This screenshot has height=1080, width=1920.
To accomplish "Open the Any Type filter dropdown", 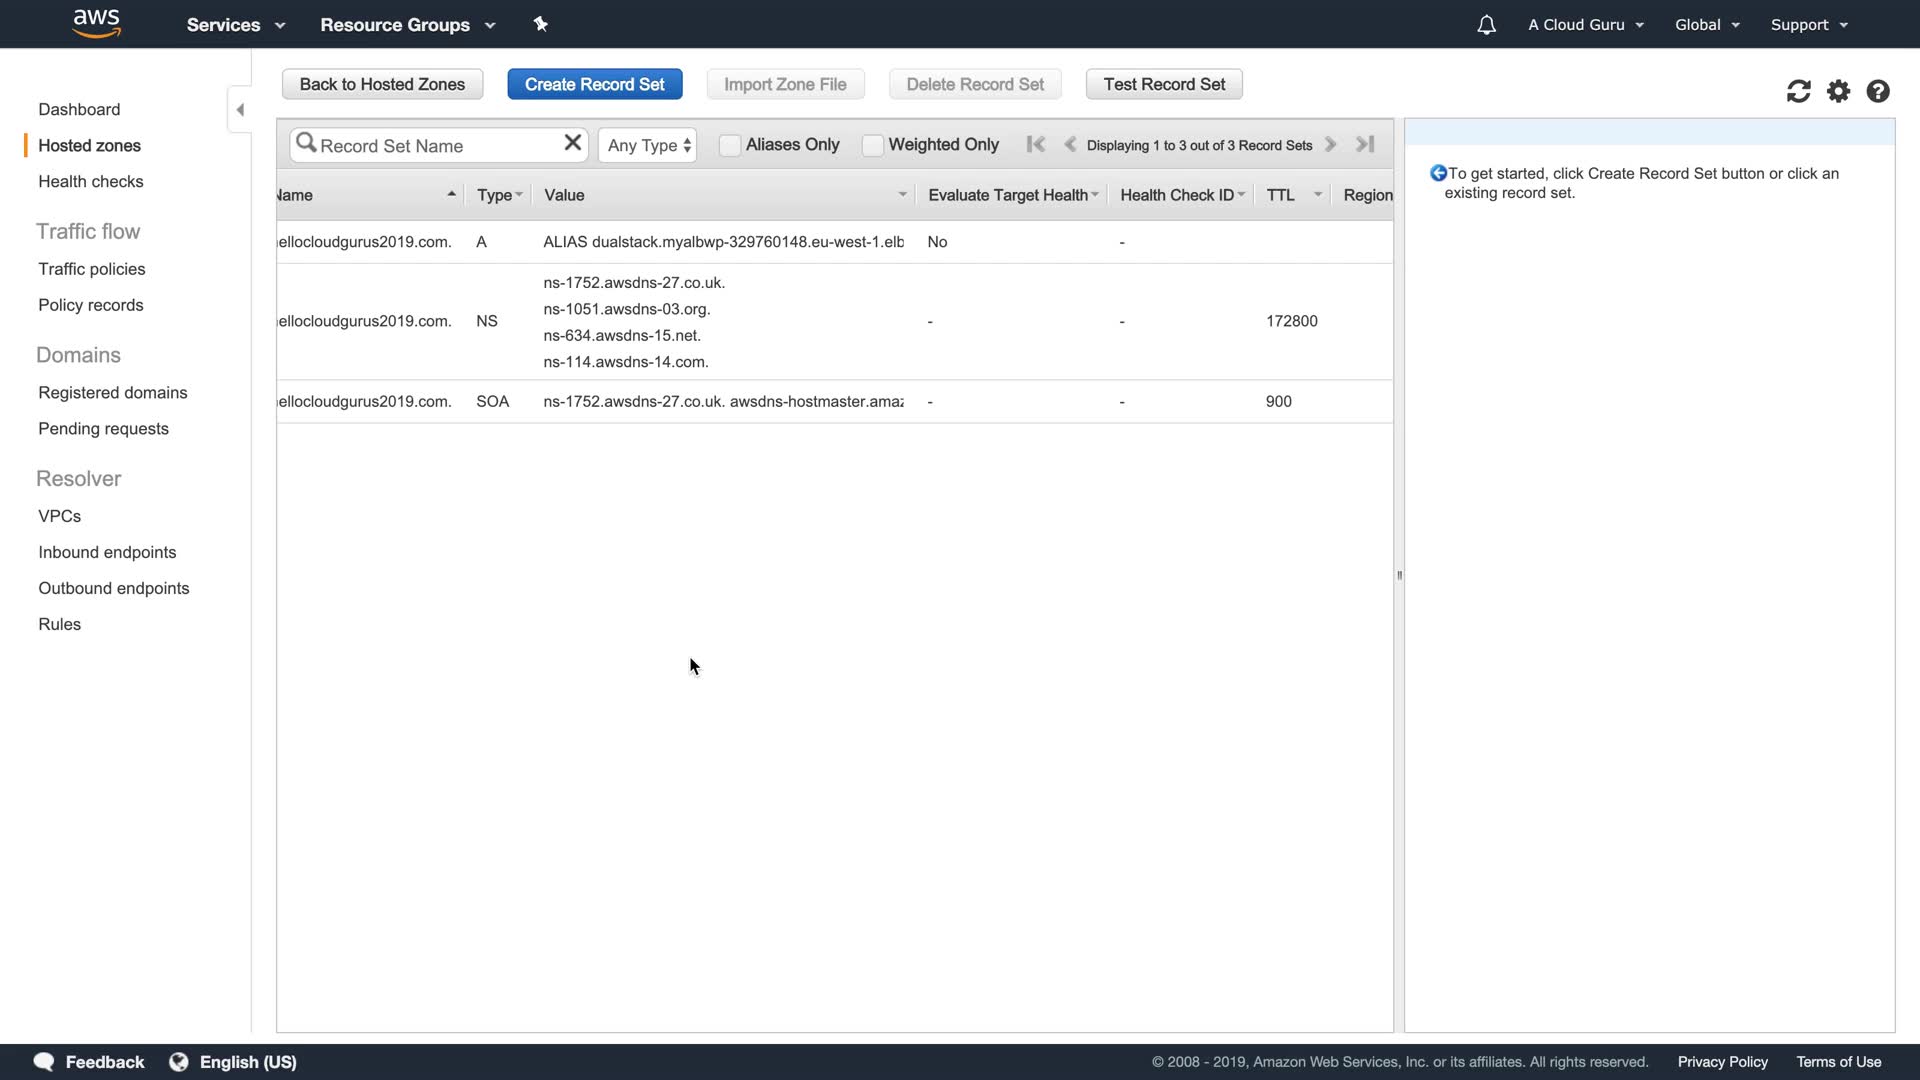I will pos(648,145).
